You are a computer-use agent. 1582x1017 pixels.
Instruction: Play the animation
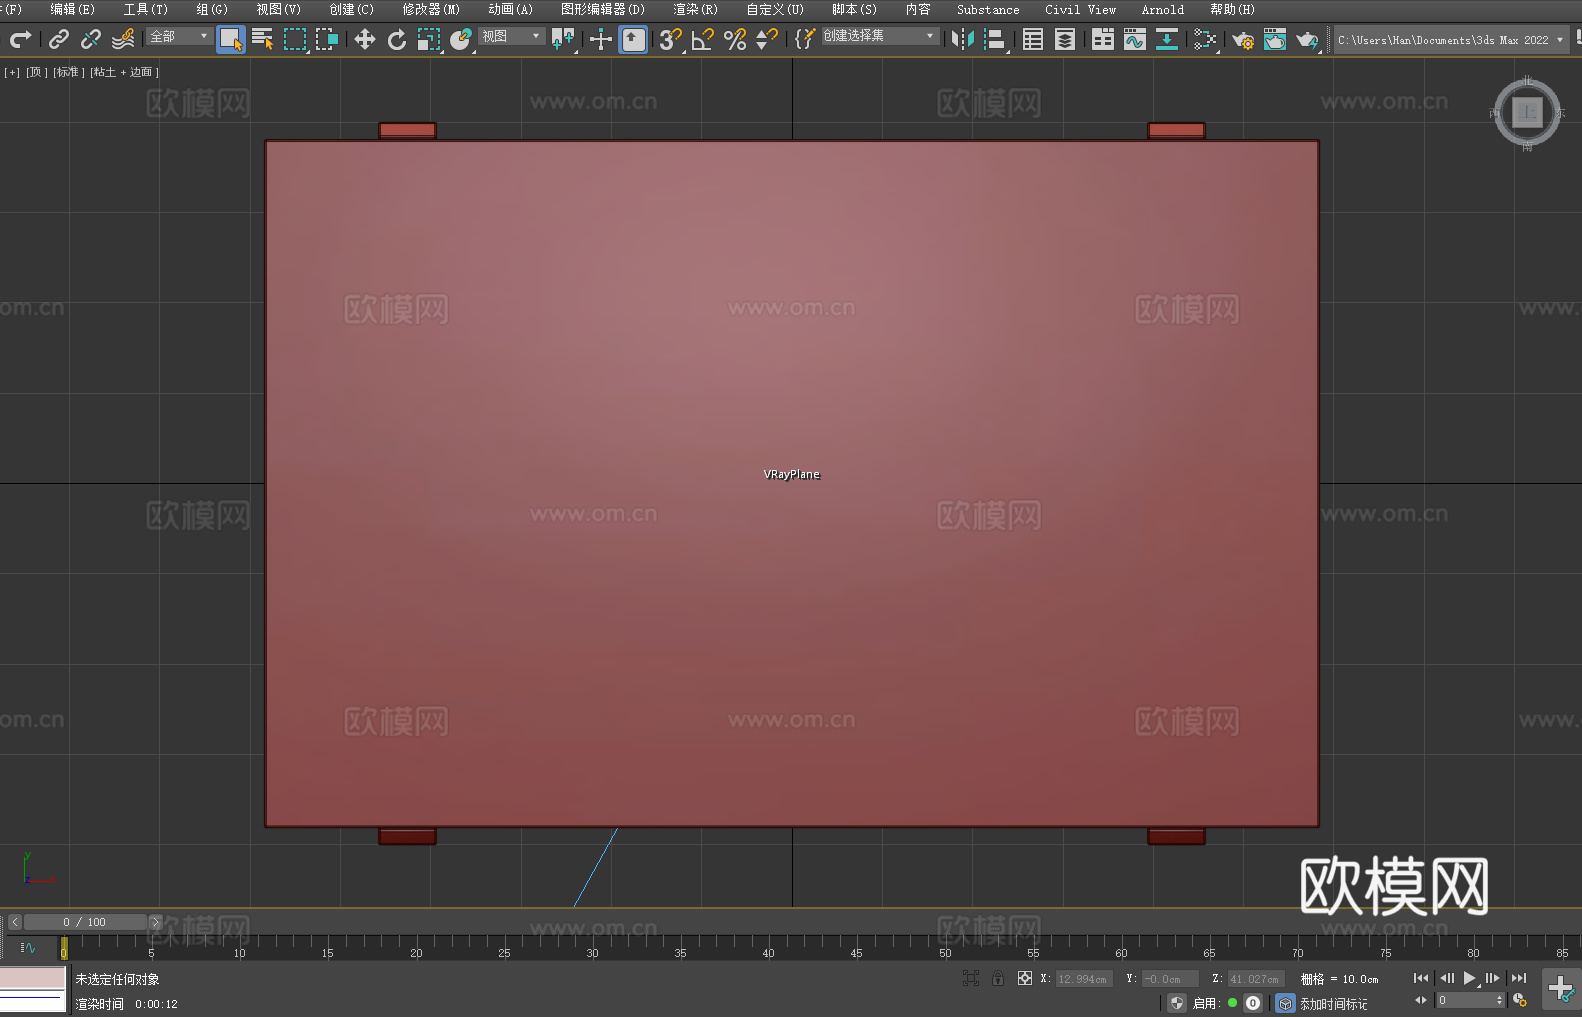1470,978
